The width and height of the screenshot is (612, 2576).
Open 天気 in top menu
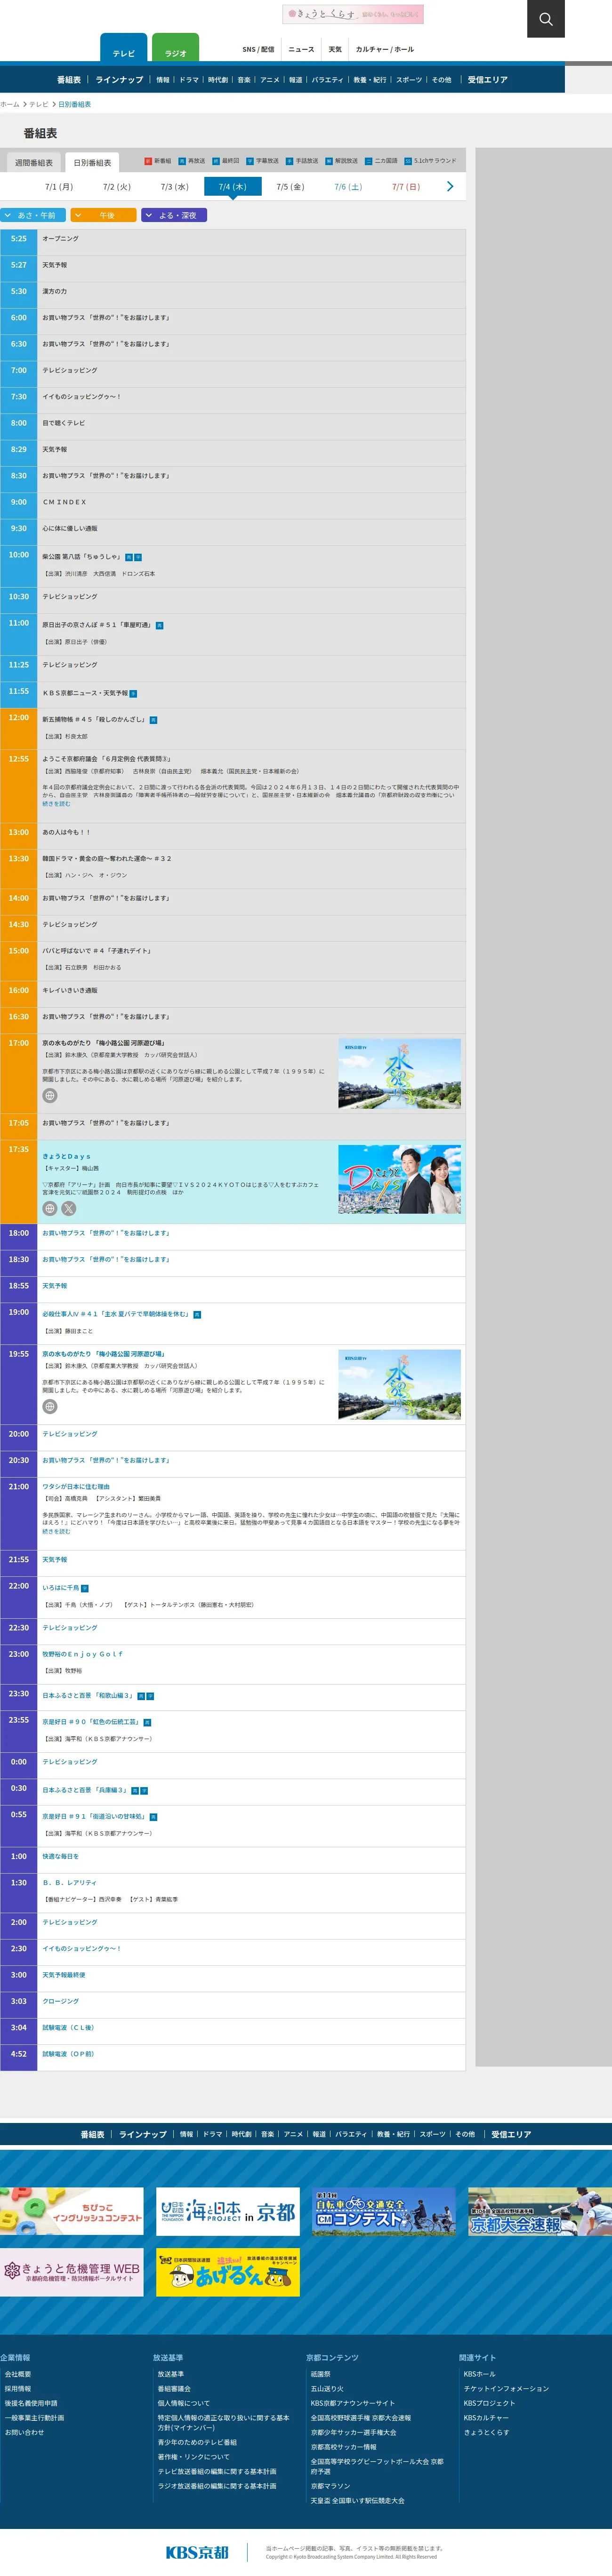click(x=335, y=49)
